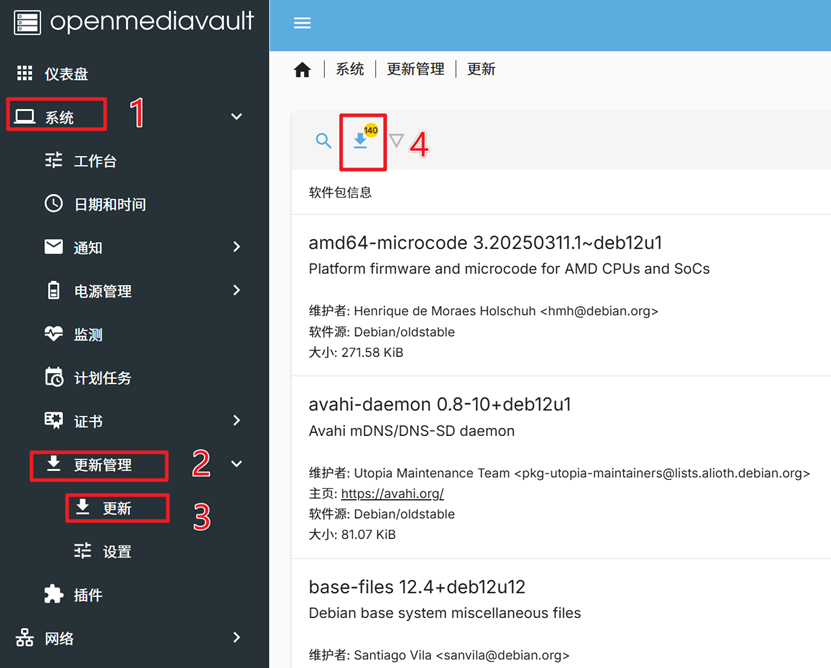Viewport: 831px width, 668px height.
Task: Click 系统 in the breadcrumb
Action: (349, 68)
